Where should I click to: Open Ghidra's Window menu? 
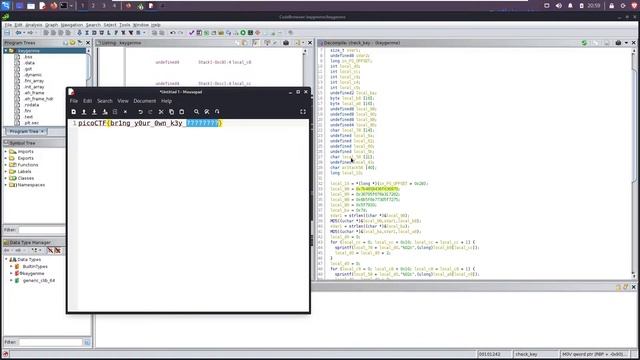(141, 25)
